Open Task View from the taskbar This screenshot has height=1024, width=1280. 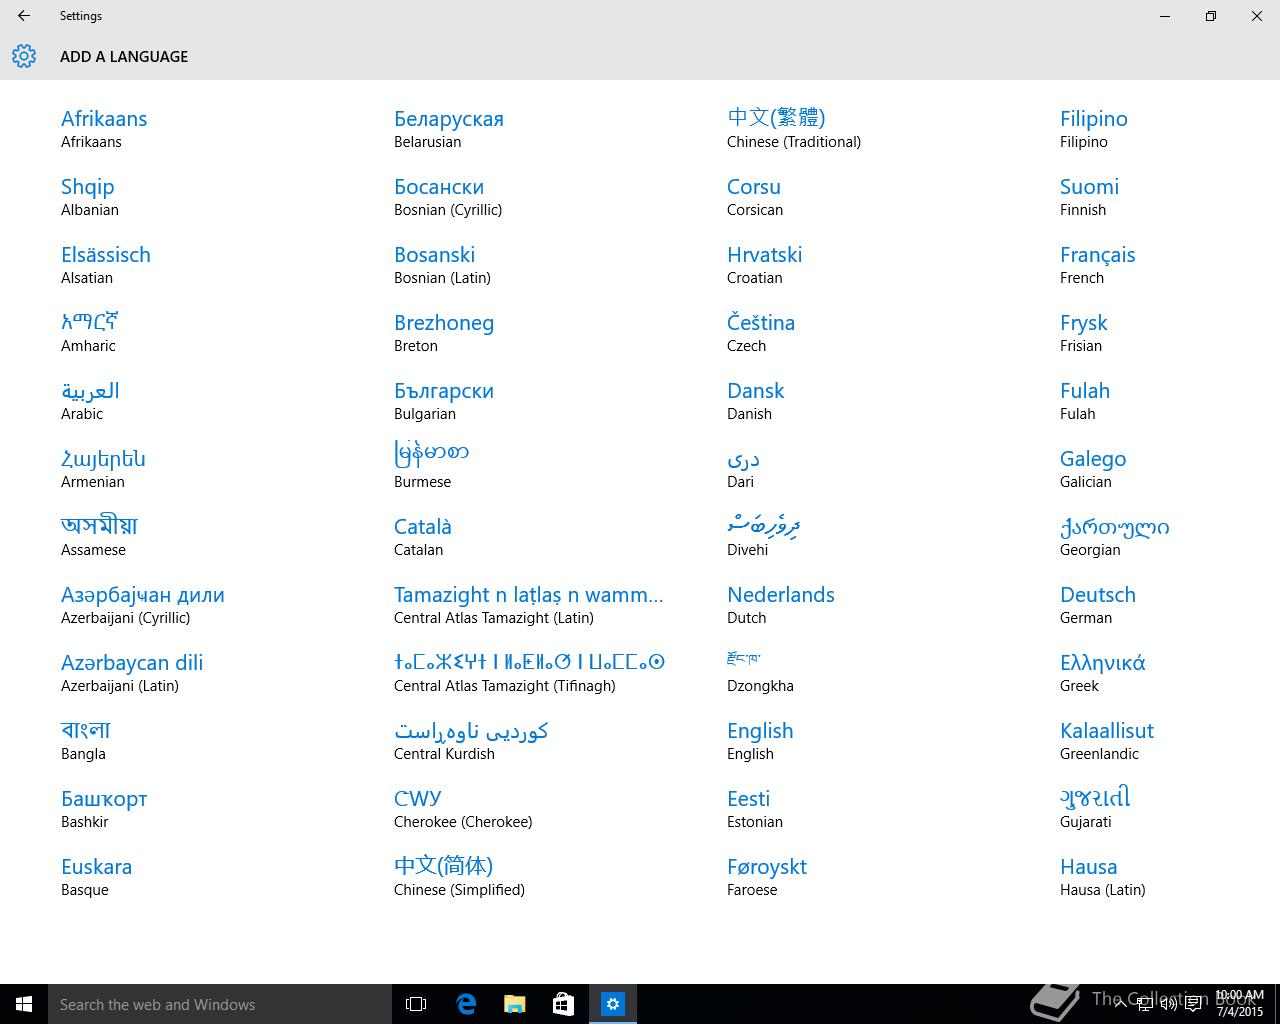click(x=416, y=1004)
